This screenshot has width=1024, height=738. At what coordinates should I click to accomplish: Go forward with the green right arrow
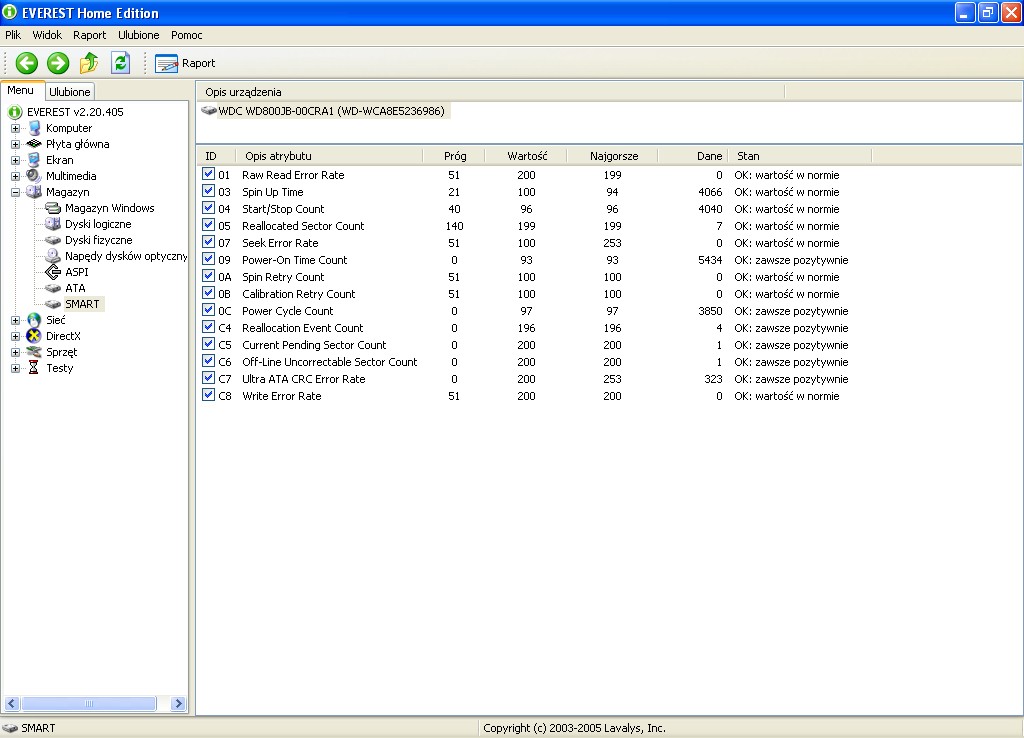point(58,63)
